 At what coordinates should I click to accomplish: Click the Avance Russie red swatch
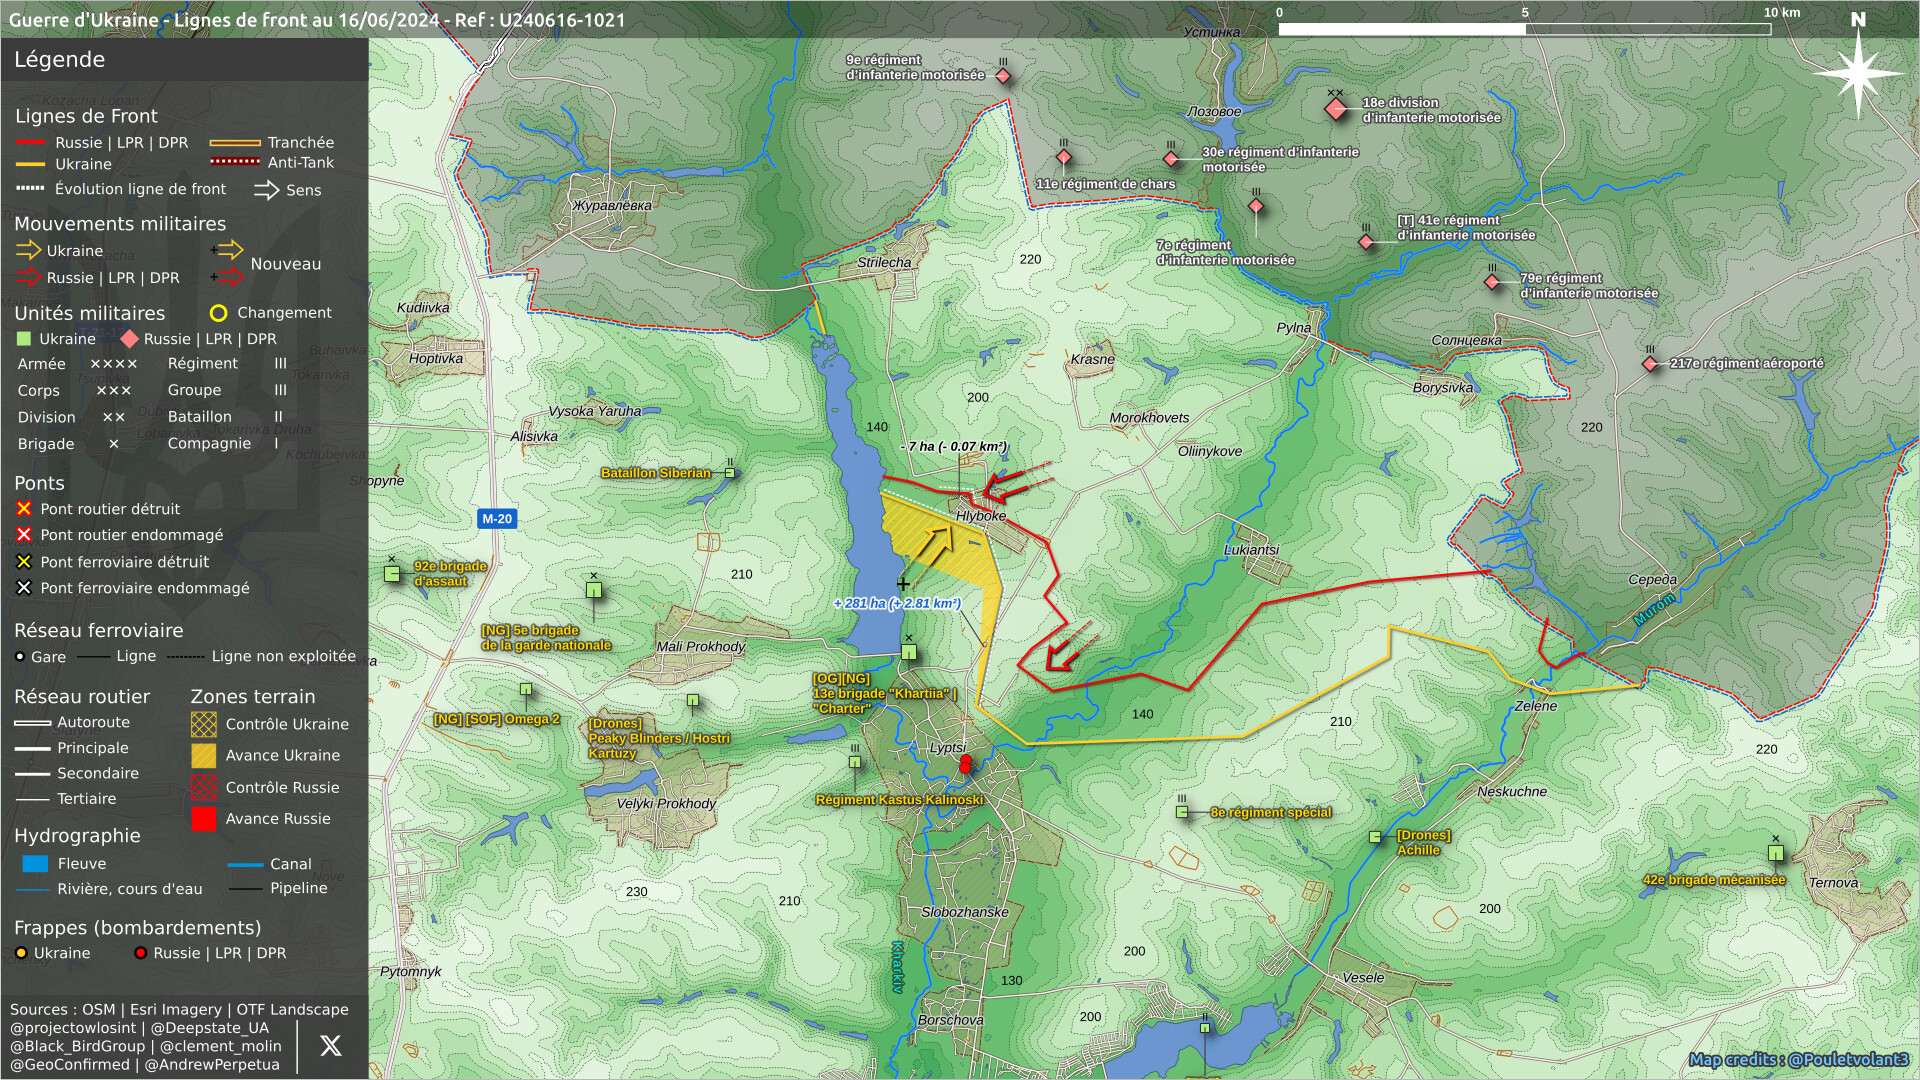(204, 819)
